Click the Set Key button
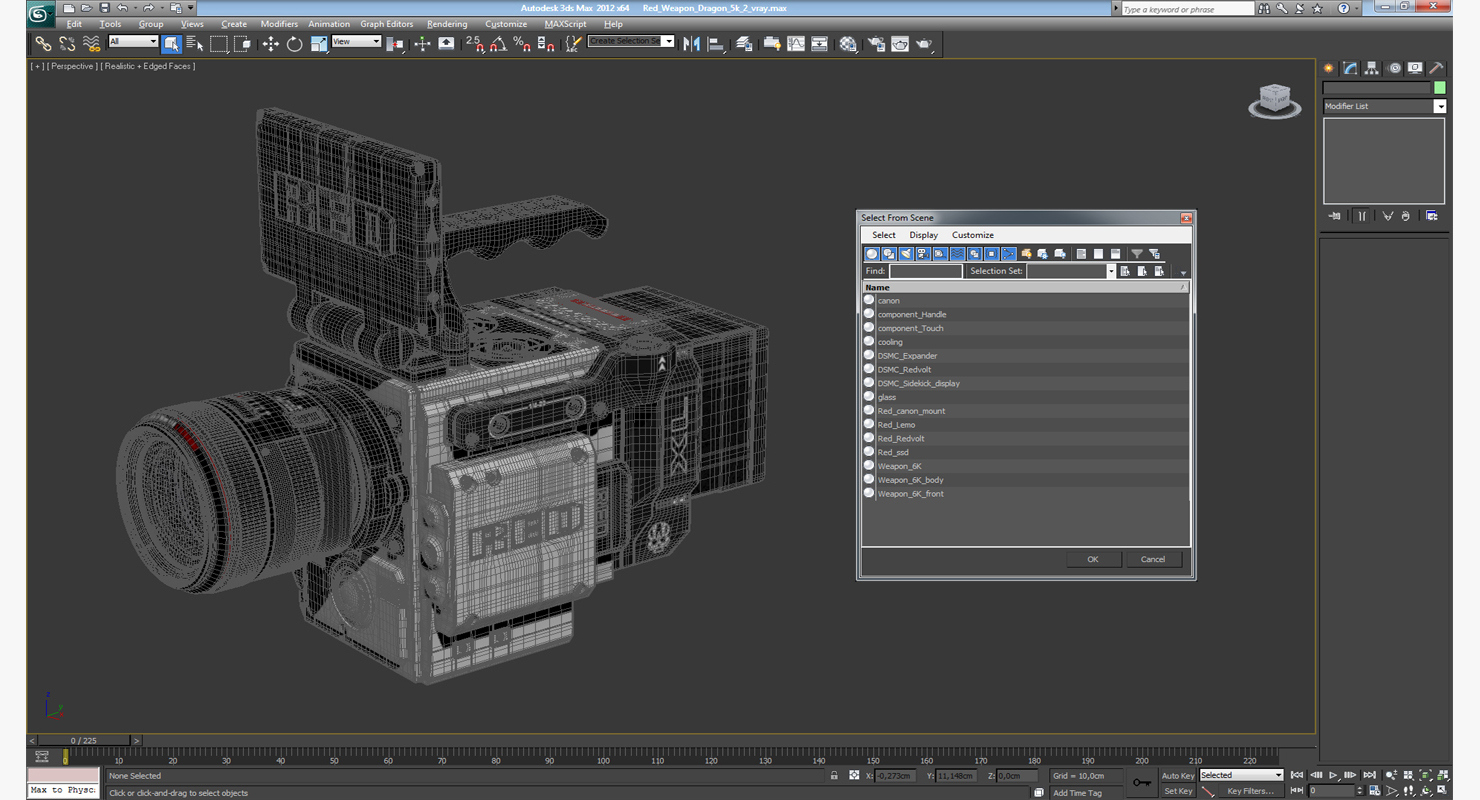1480x800 pixels. pyautogui.click(x=1177, y=791)
